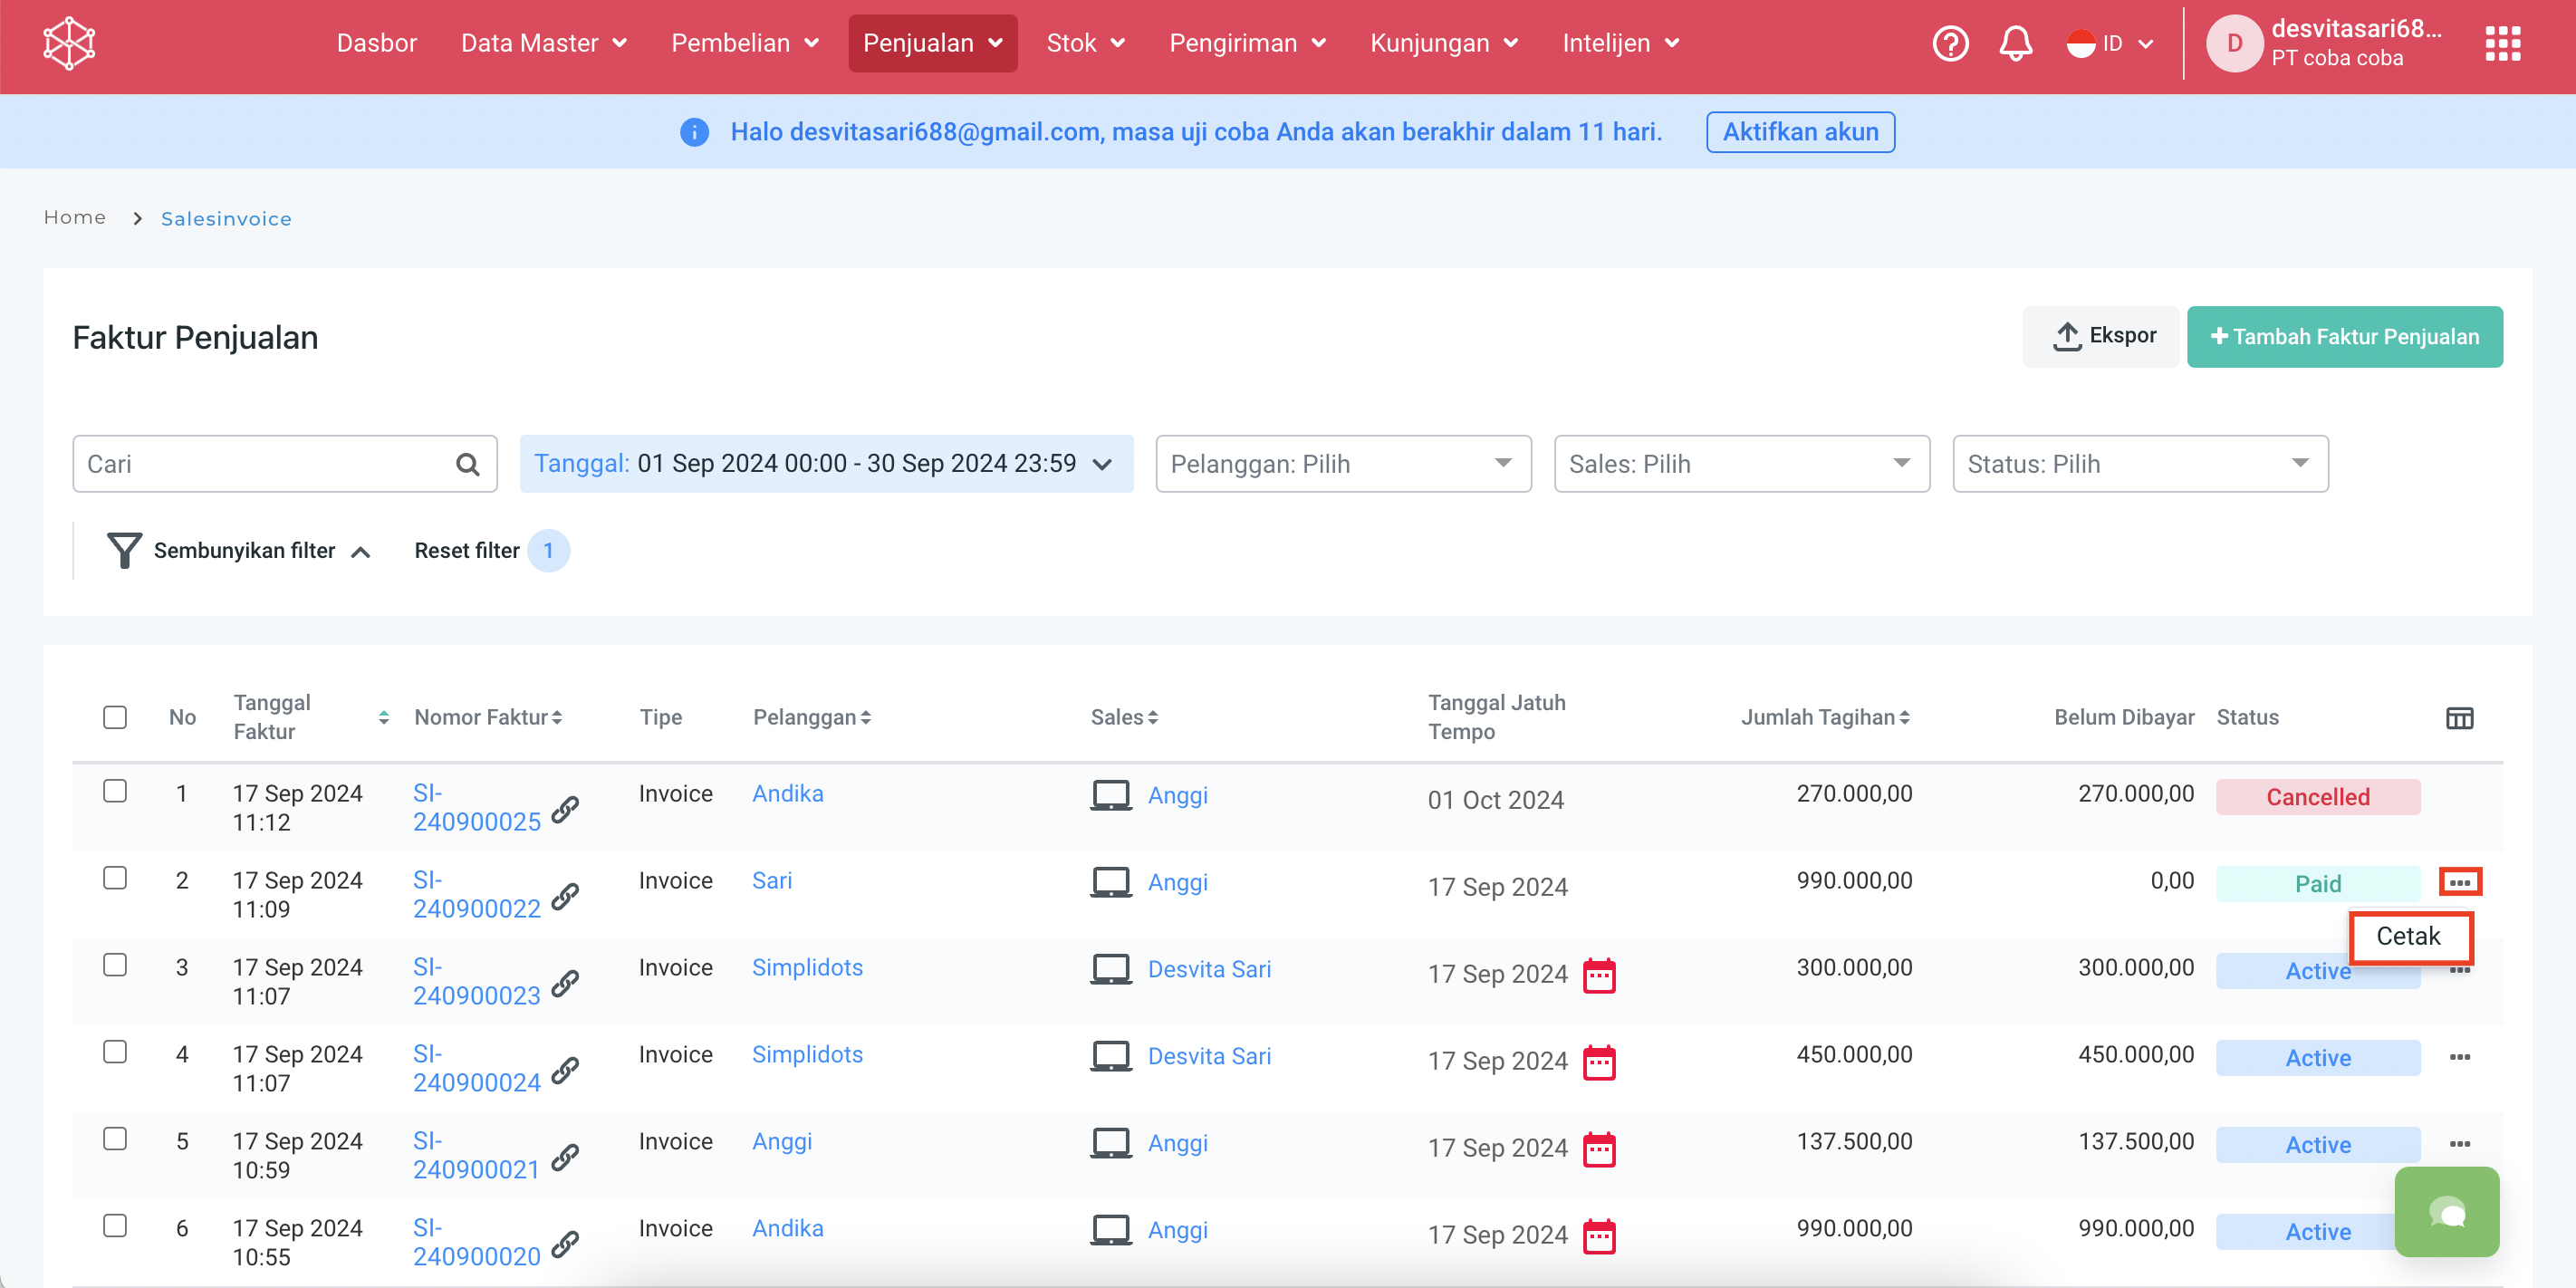Open the Penjualan menu

(x=932, y=44)
